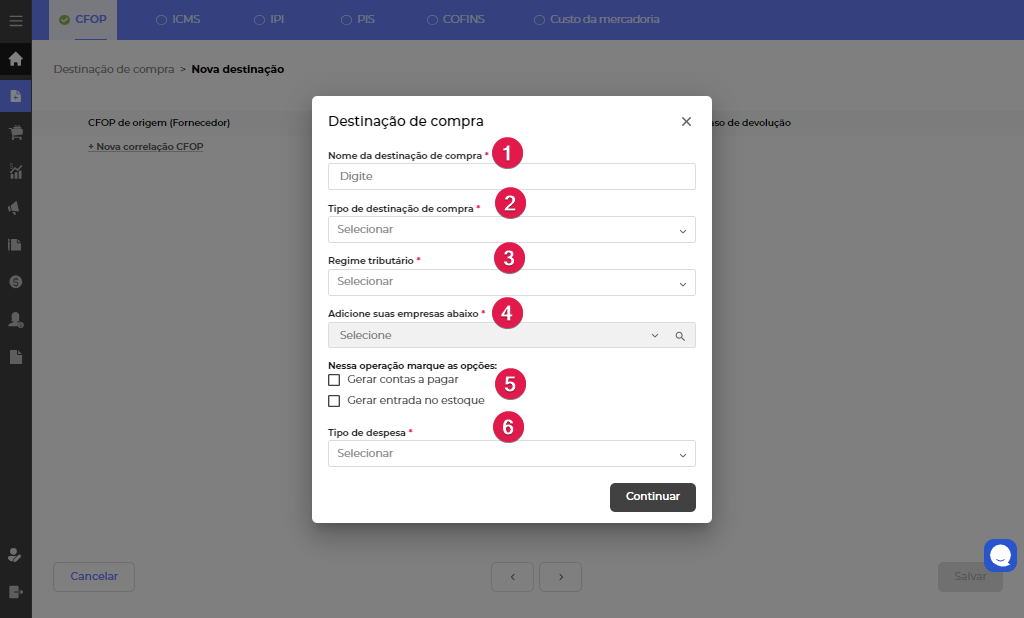Open the hamburger menu in sidebar

click(x=15, y=20)
